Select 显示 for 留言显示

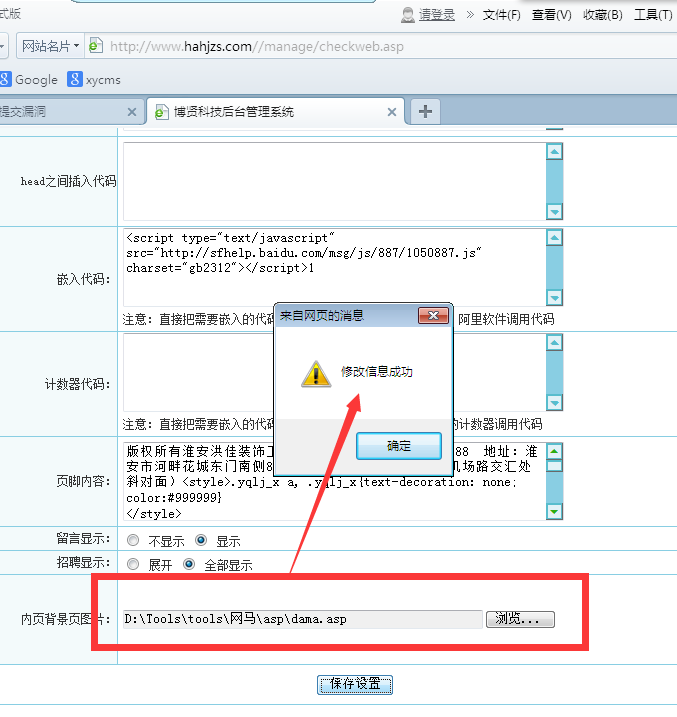click(201, 540)
